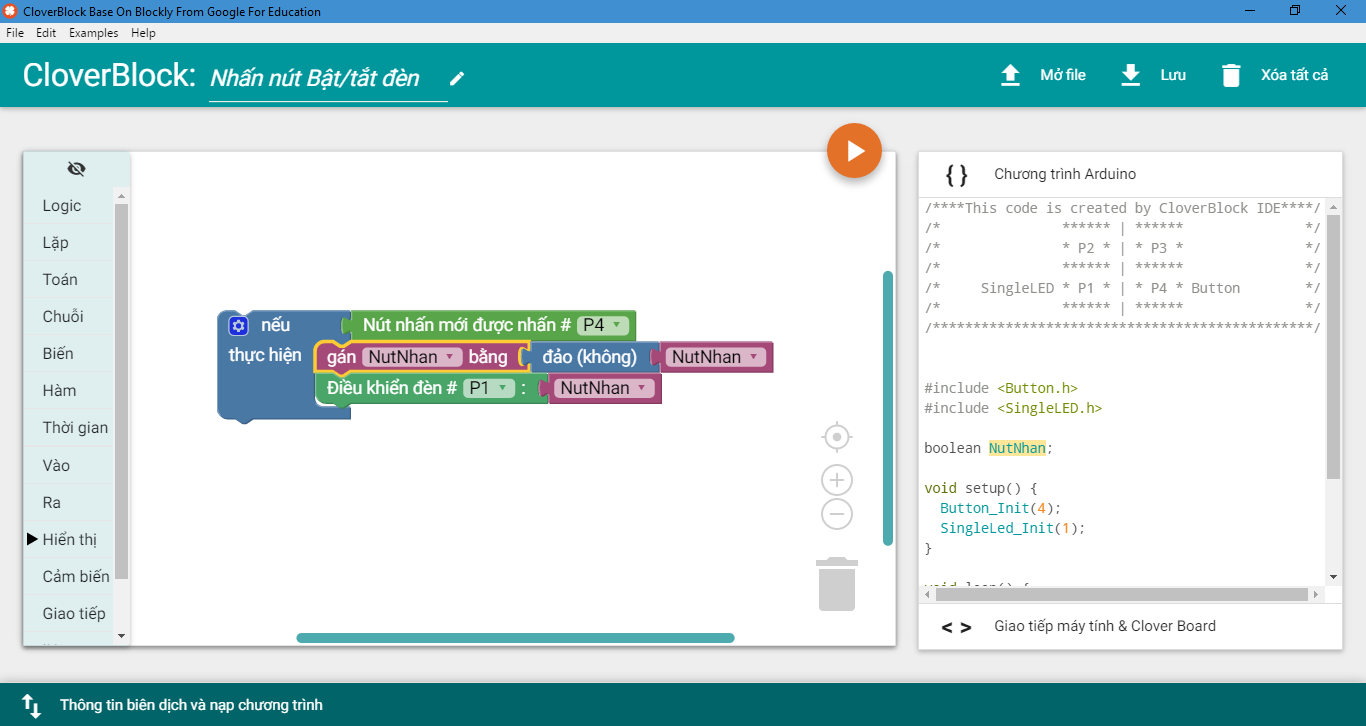Image resolution: width=1366 pixels, height=726 pixels.
Task: Click the workspace vertical scrollbar
Action: 888,408
